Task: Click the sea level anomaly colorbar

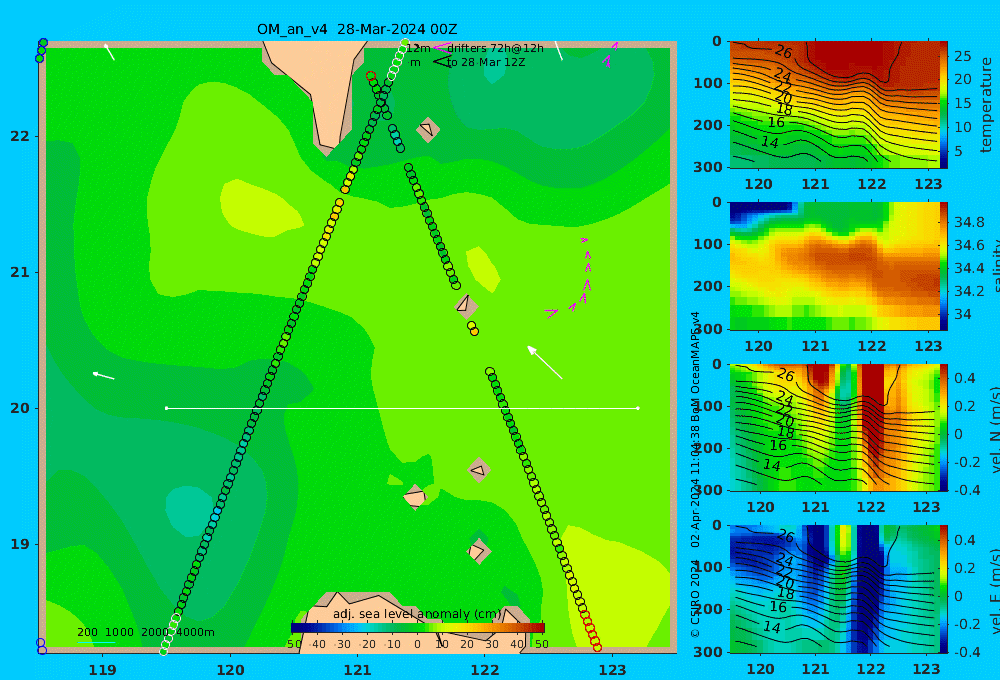Action: [418, 628]
